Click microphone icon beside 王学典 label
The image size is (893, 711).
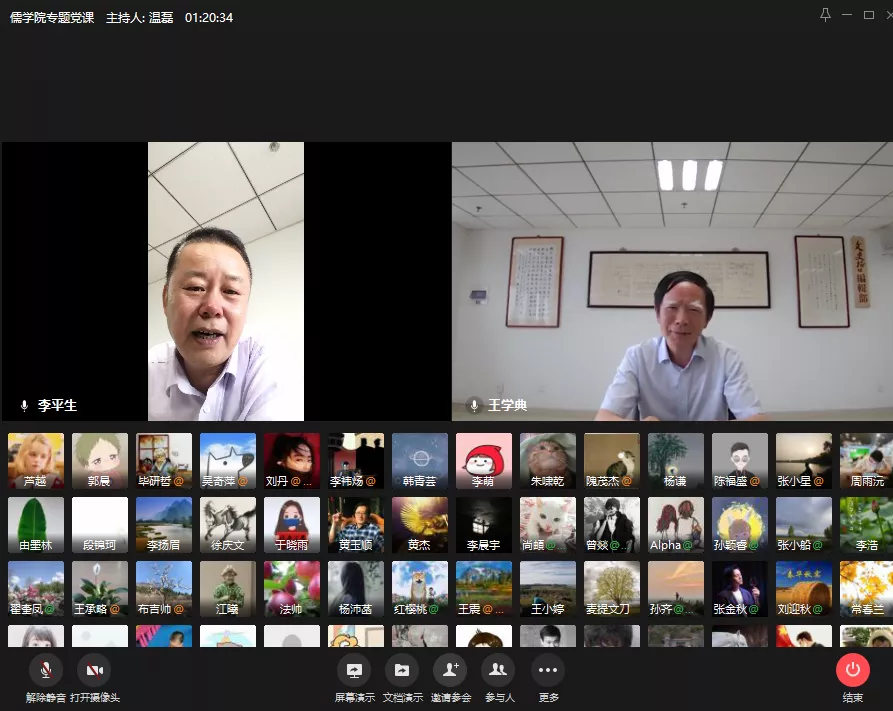pos(475,406)
